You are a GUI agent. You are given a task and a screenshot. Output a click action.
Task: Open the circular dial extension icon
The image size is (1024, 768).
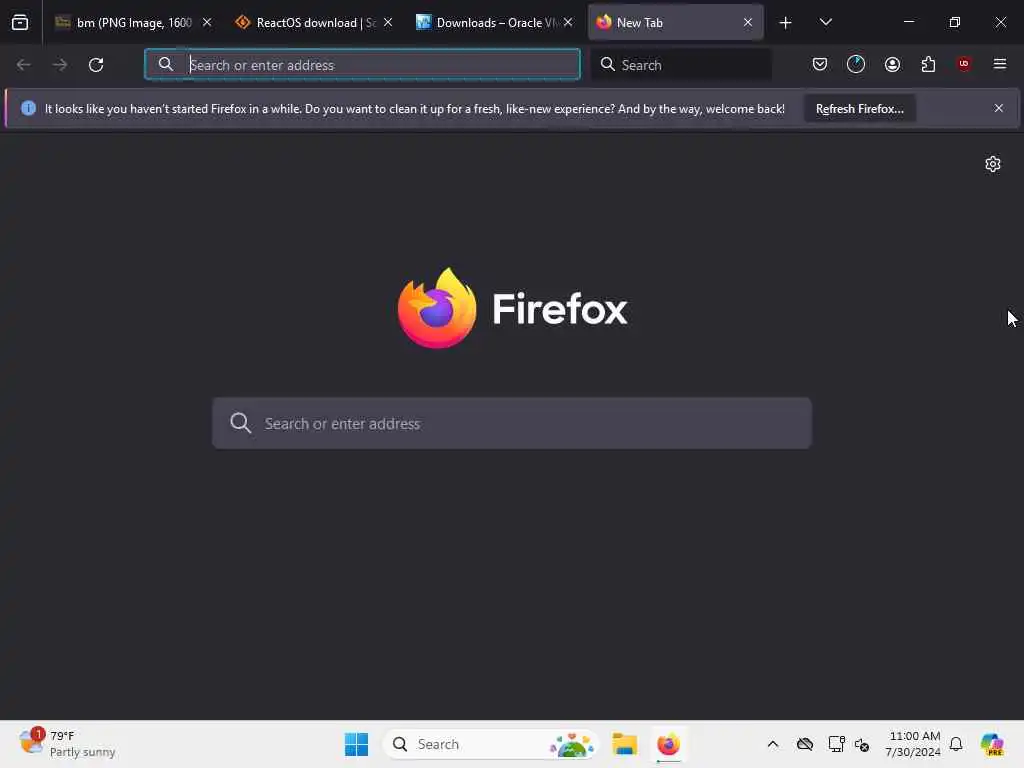coord(856,64)
